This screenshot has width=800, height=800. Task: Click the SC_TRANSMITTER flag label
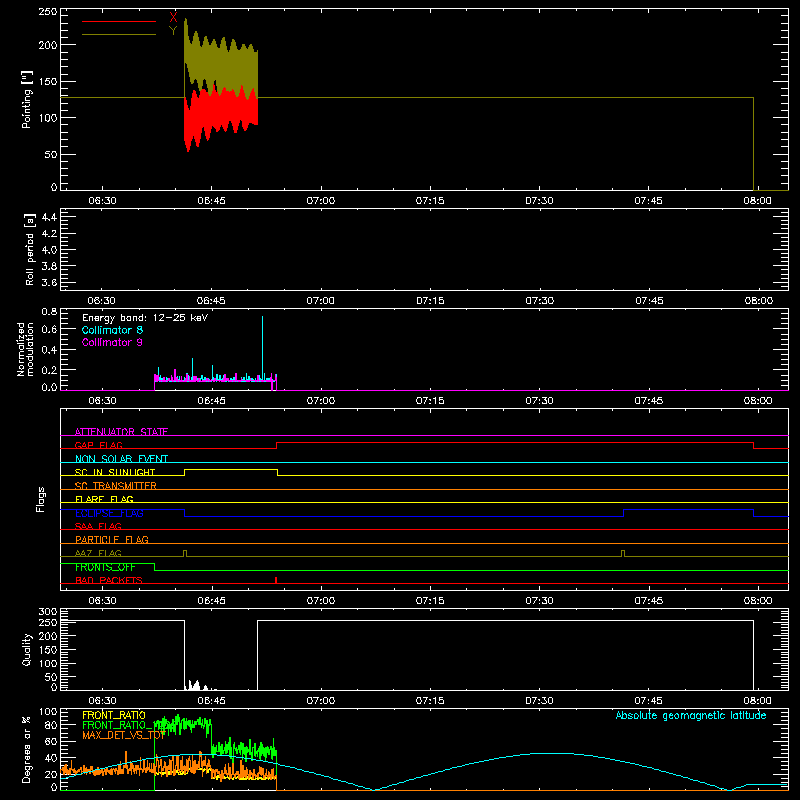(116, 486)
